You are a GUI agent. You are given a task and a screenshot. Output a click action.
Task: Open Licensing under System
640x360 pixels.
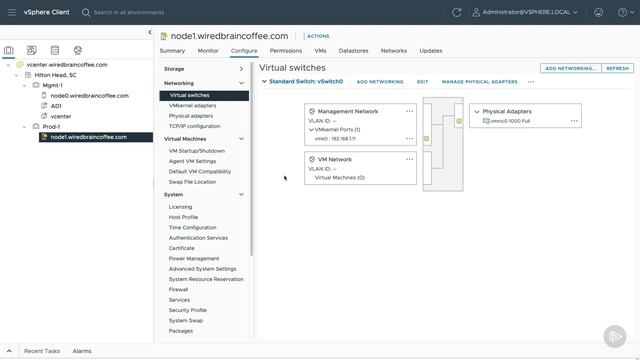tap(180, 207)
